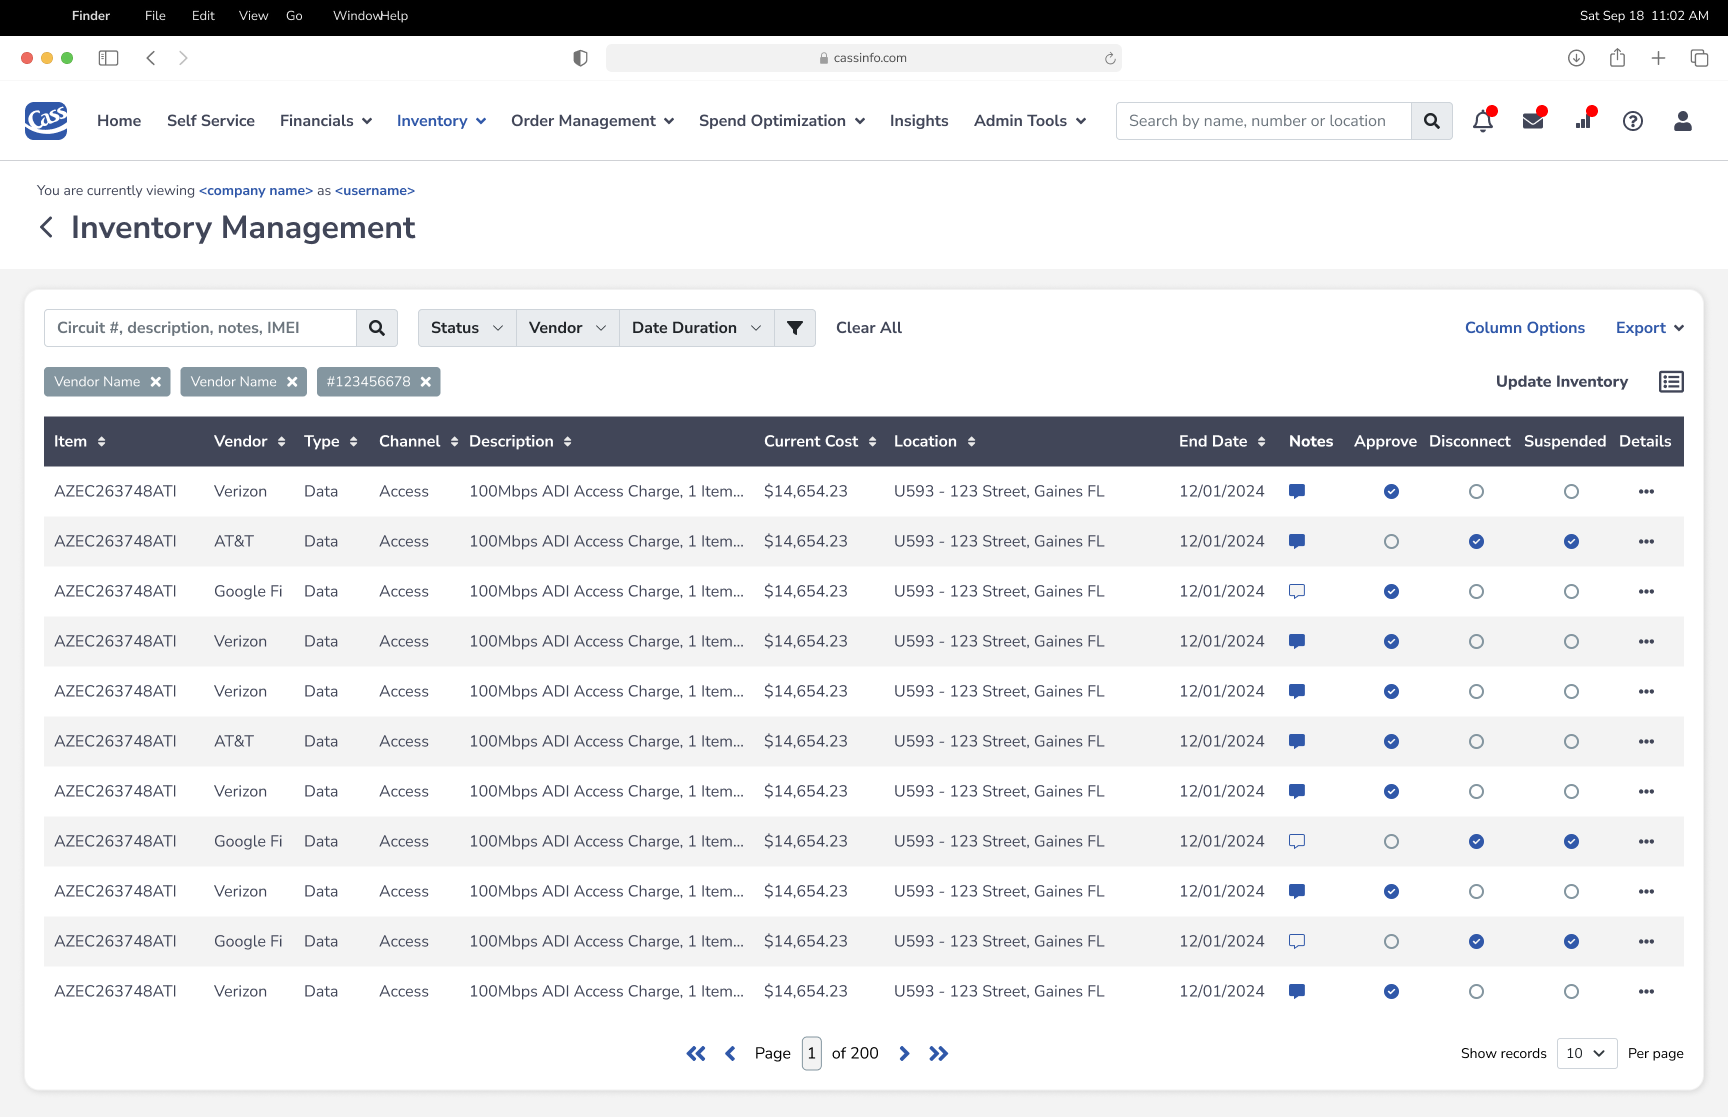Select Approve radio in second row
1728x1117 pixels.
pyautogui.click(x=1391, y=542)
